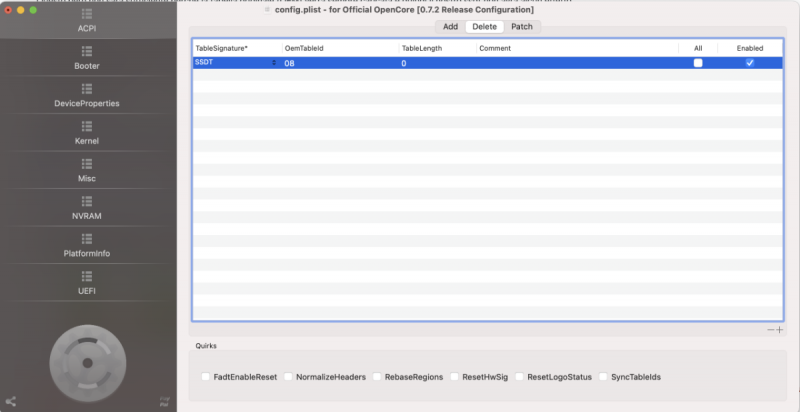Click the circular dial graphic in the sidebar

click(87, 363)
